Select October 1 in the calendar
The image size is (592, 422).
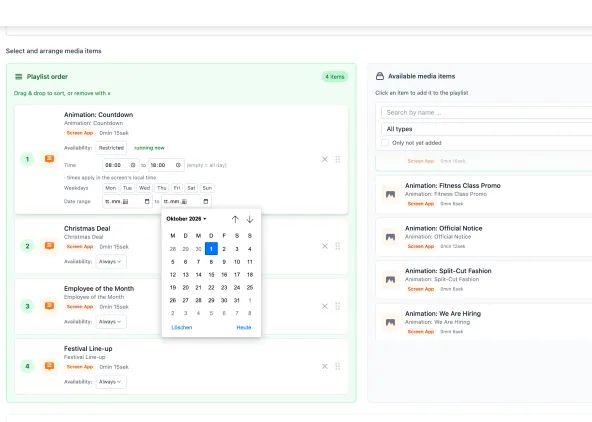(211, 249)
